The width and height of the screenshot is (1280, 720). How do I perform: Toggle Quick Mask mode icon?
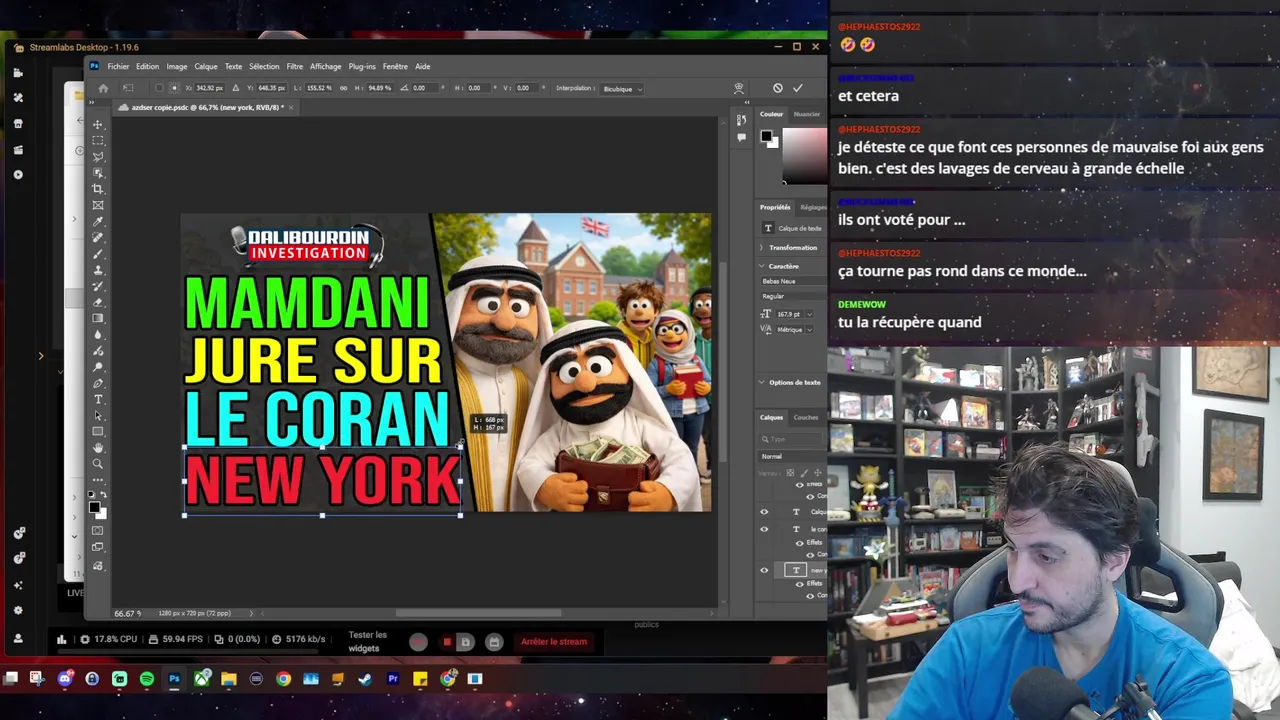tap(98, 531)
